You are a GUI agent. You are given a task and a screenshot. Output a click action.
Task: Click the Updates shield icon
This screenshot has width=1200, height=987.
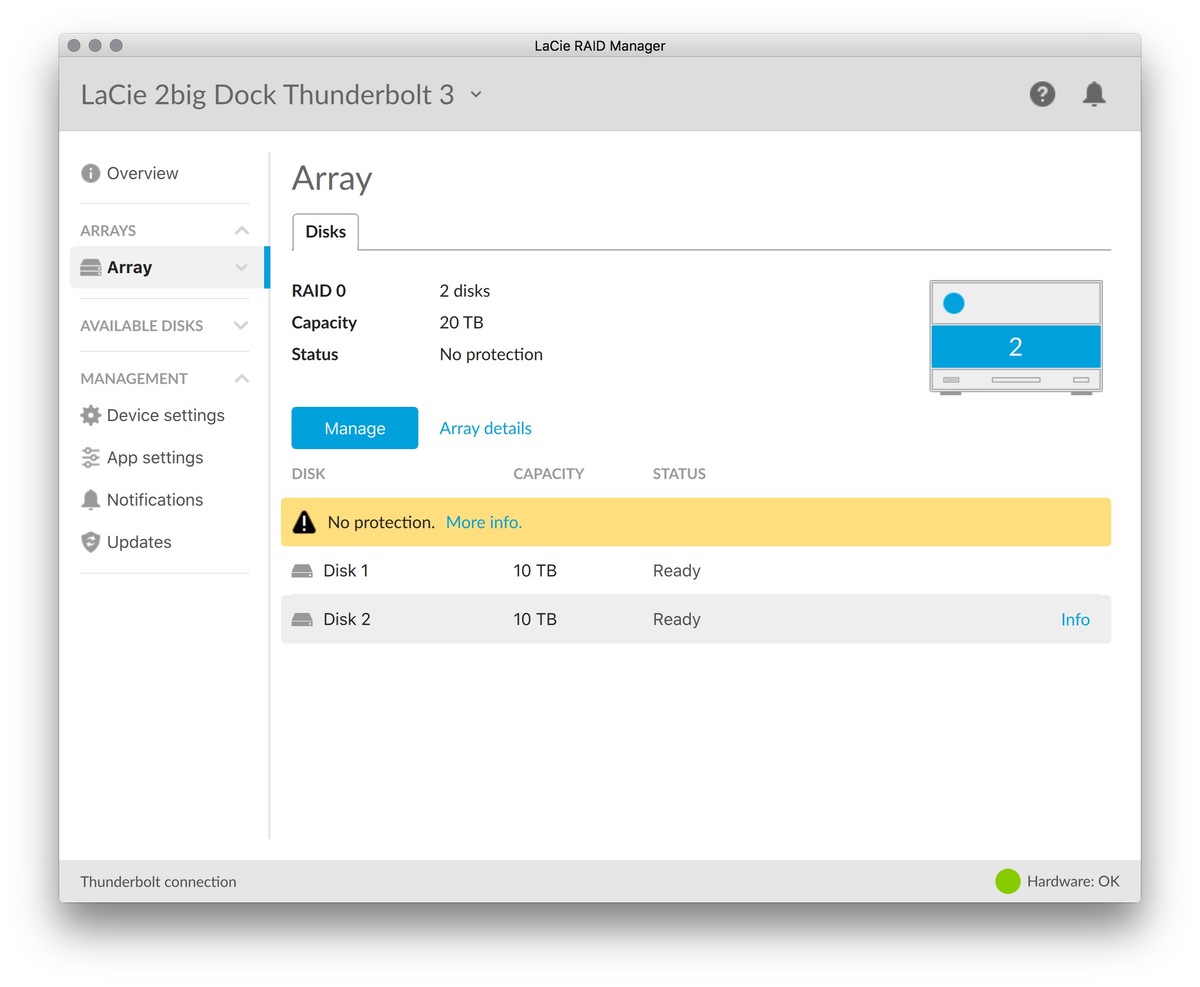point(91,542)
